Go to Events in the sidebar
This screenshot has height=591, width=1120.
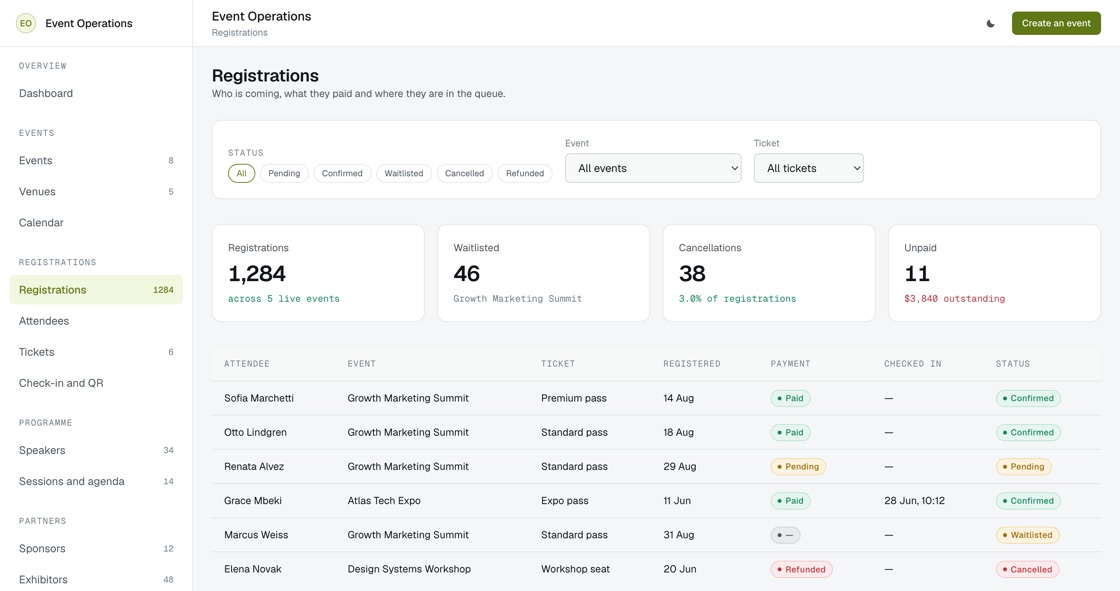click(96, 161)
